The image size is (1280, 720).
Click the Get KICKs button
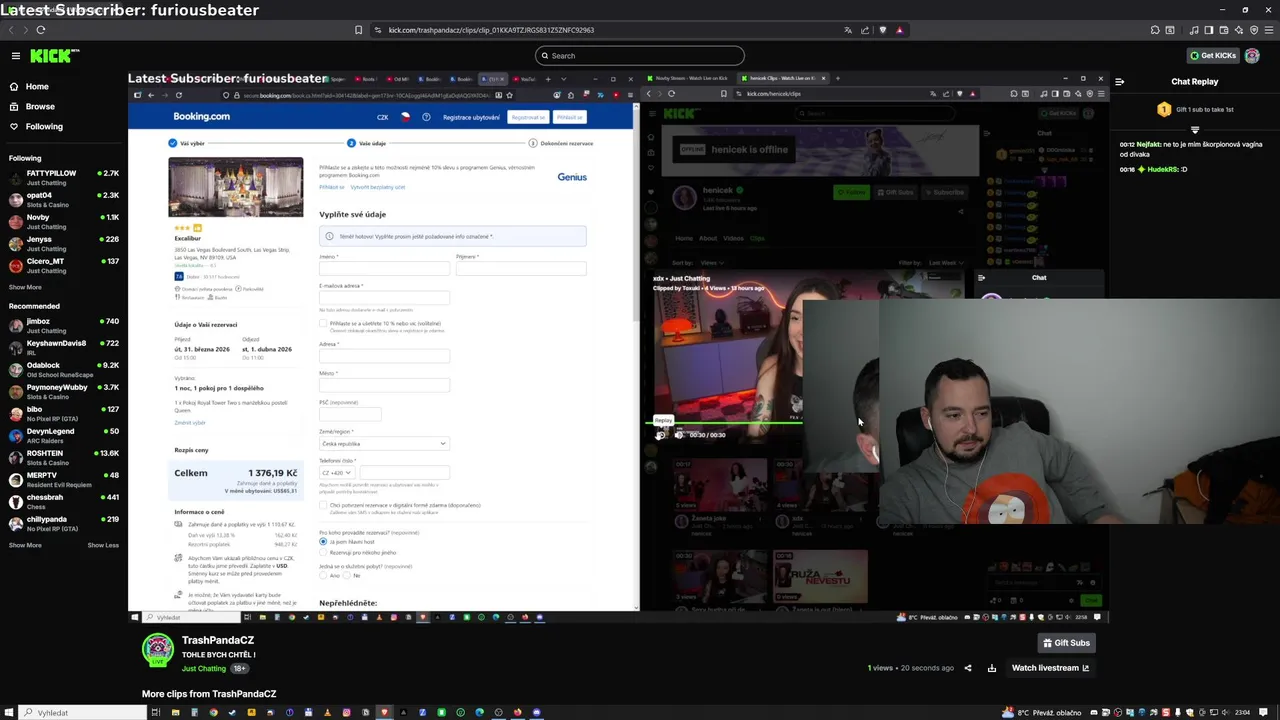pyautogui.click(x=1213, y=56)
